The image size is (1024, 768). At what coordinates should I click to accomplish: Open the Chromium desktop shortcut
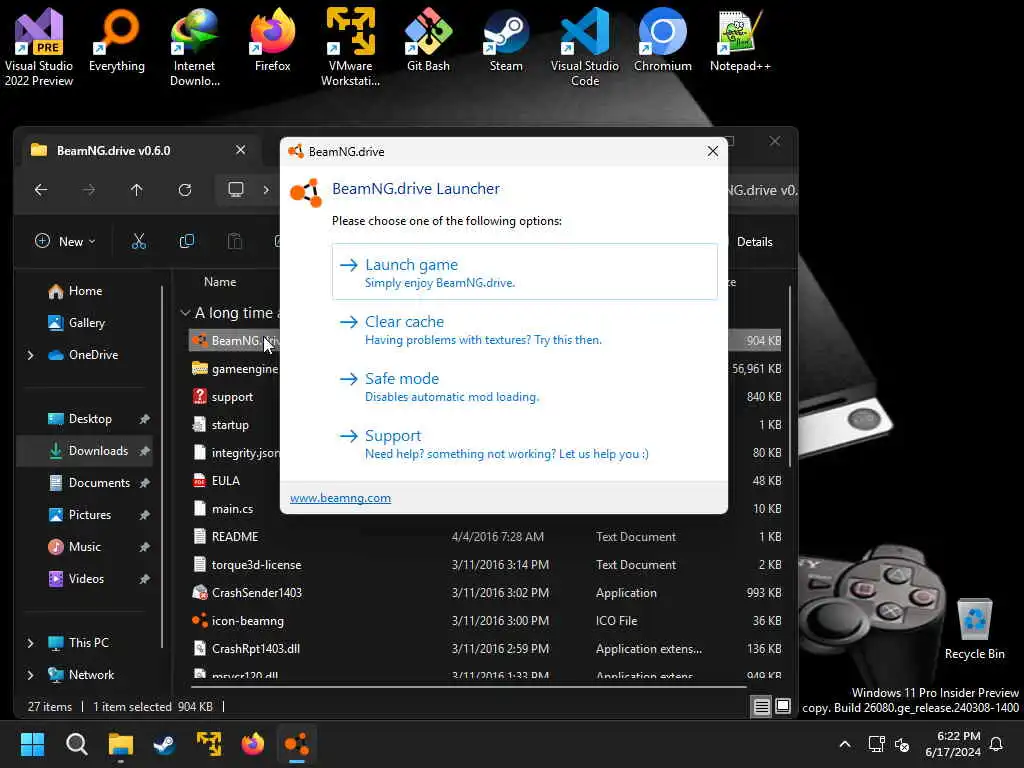pyautogui.click(x=662, y=40)
